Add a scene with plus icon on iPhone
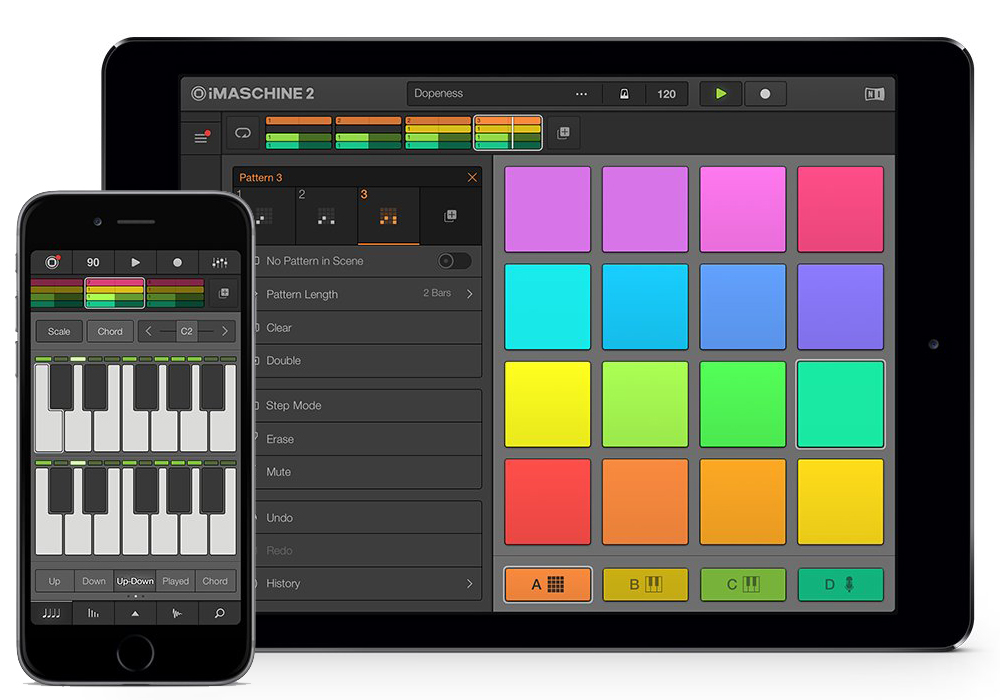 click(224, 293)
